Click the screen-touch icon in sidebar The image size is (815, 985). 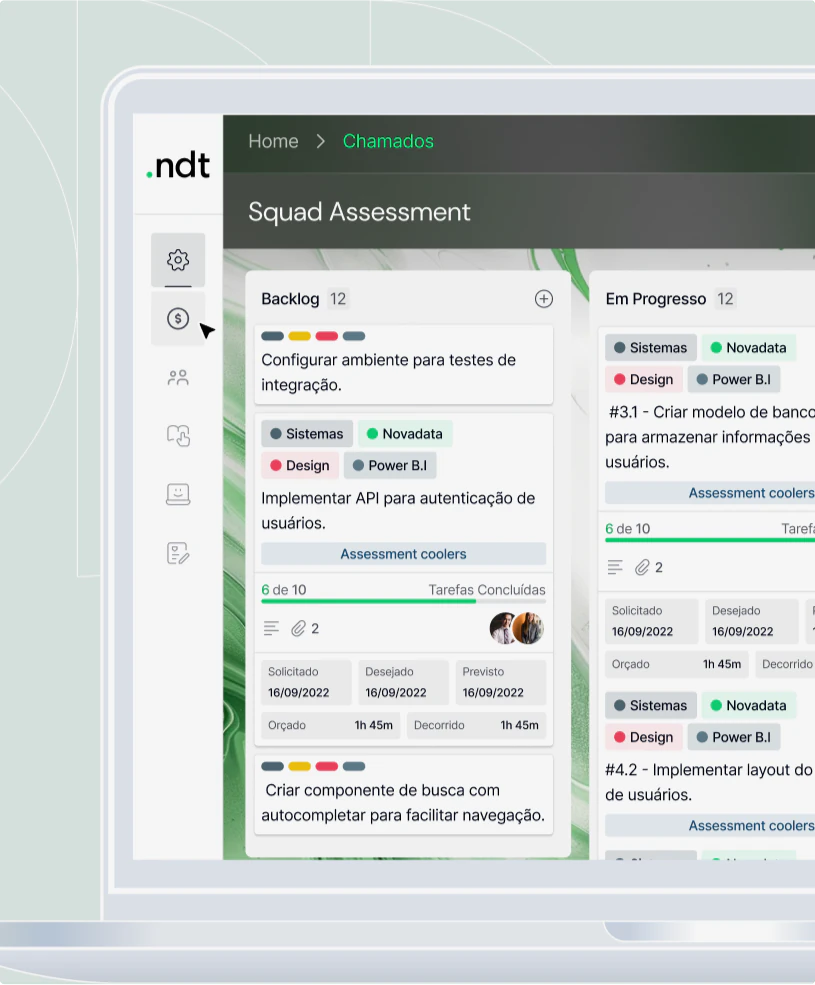(x=178, y=435)
